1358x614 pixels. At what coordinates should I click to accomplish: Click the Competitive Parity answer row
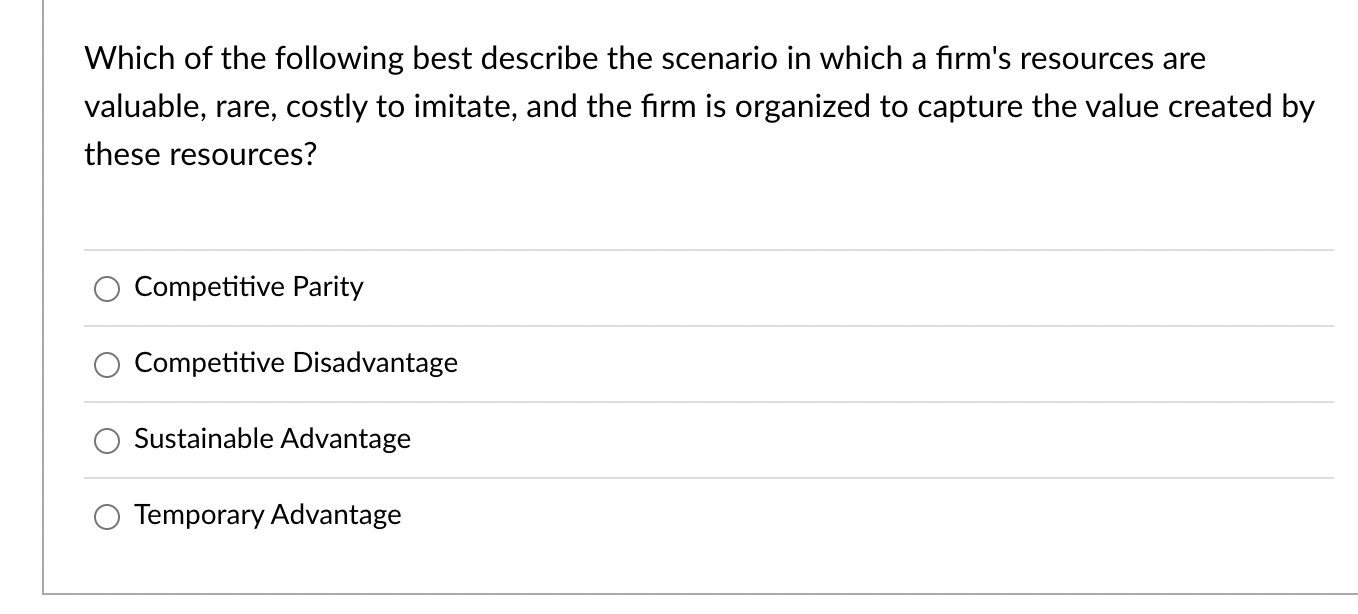[600, 287]
